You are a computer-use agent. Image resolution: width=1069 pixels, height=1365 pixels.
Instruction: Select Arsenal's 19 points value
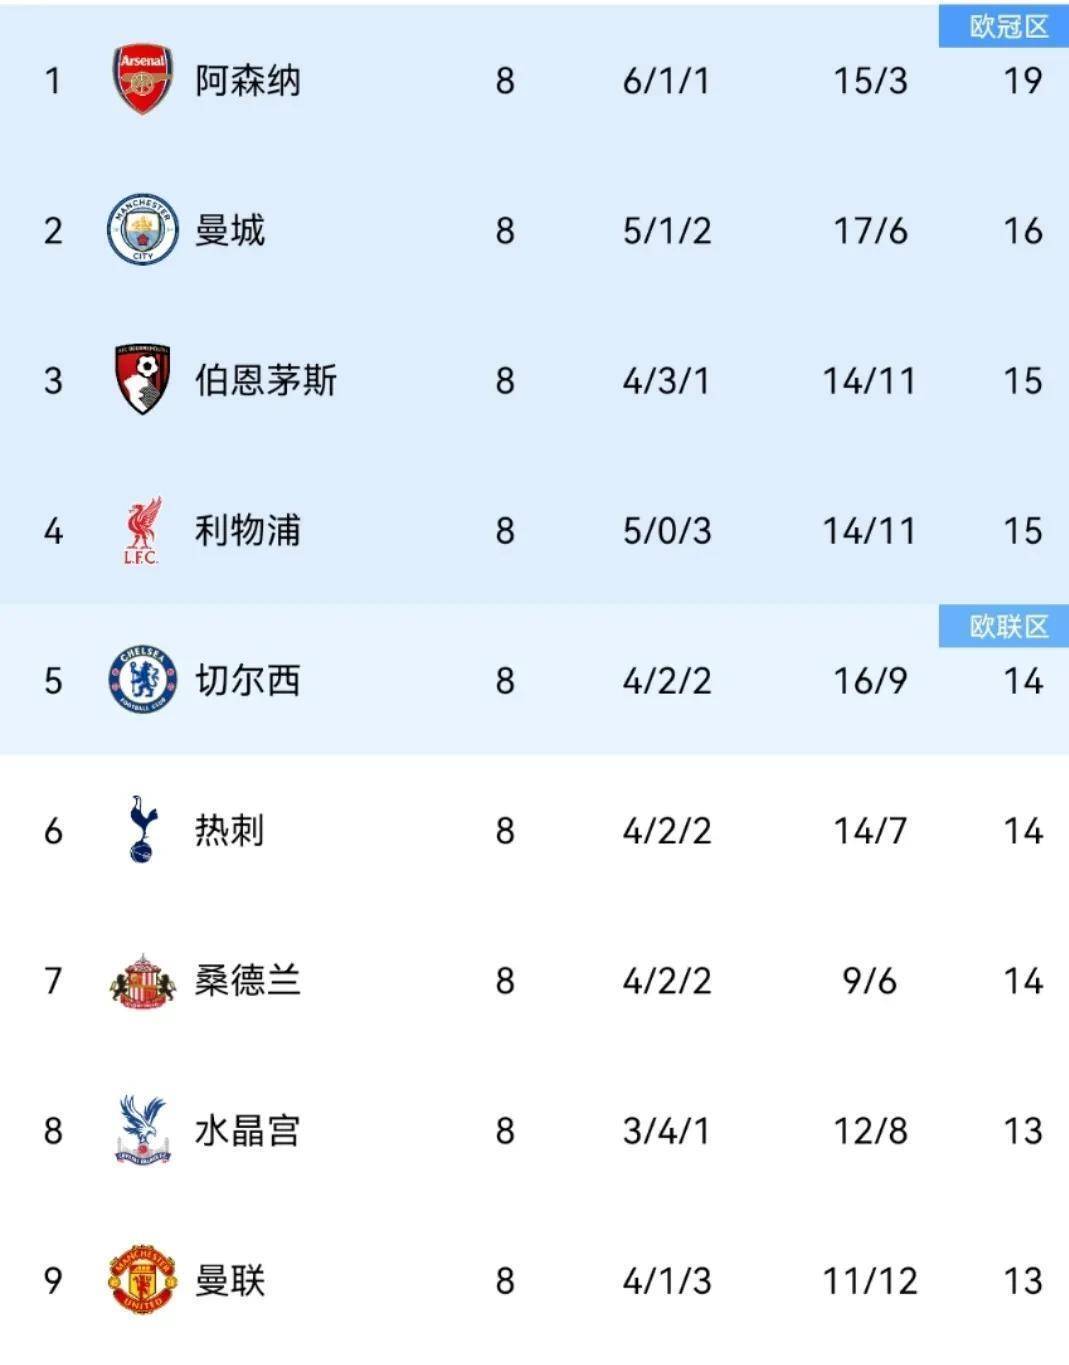(x=1022, y=81)
